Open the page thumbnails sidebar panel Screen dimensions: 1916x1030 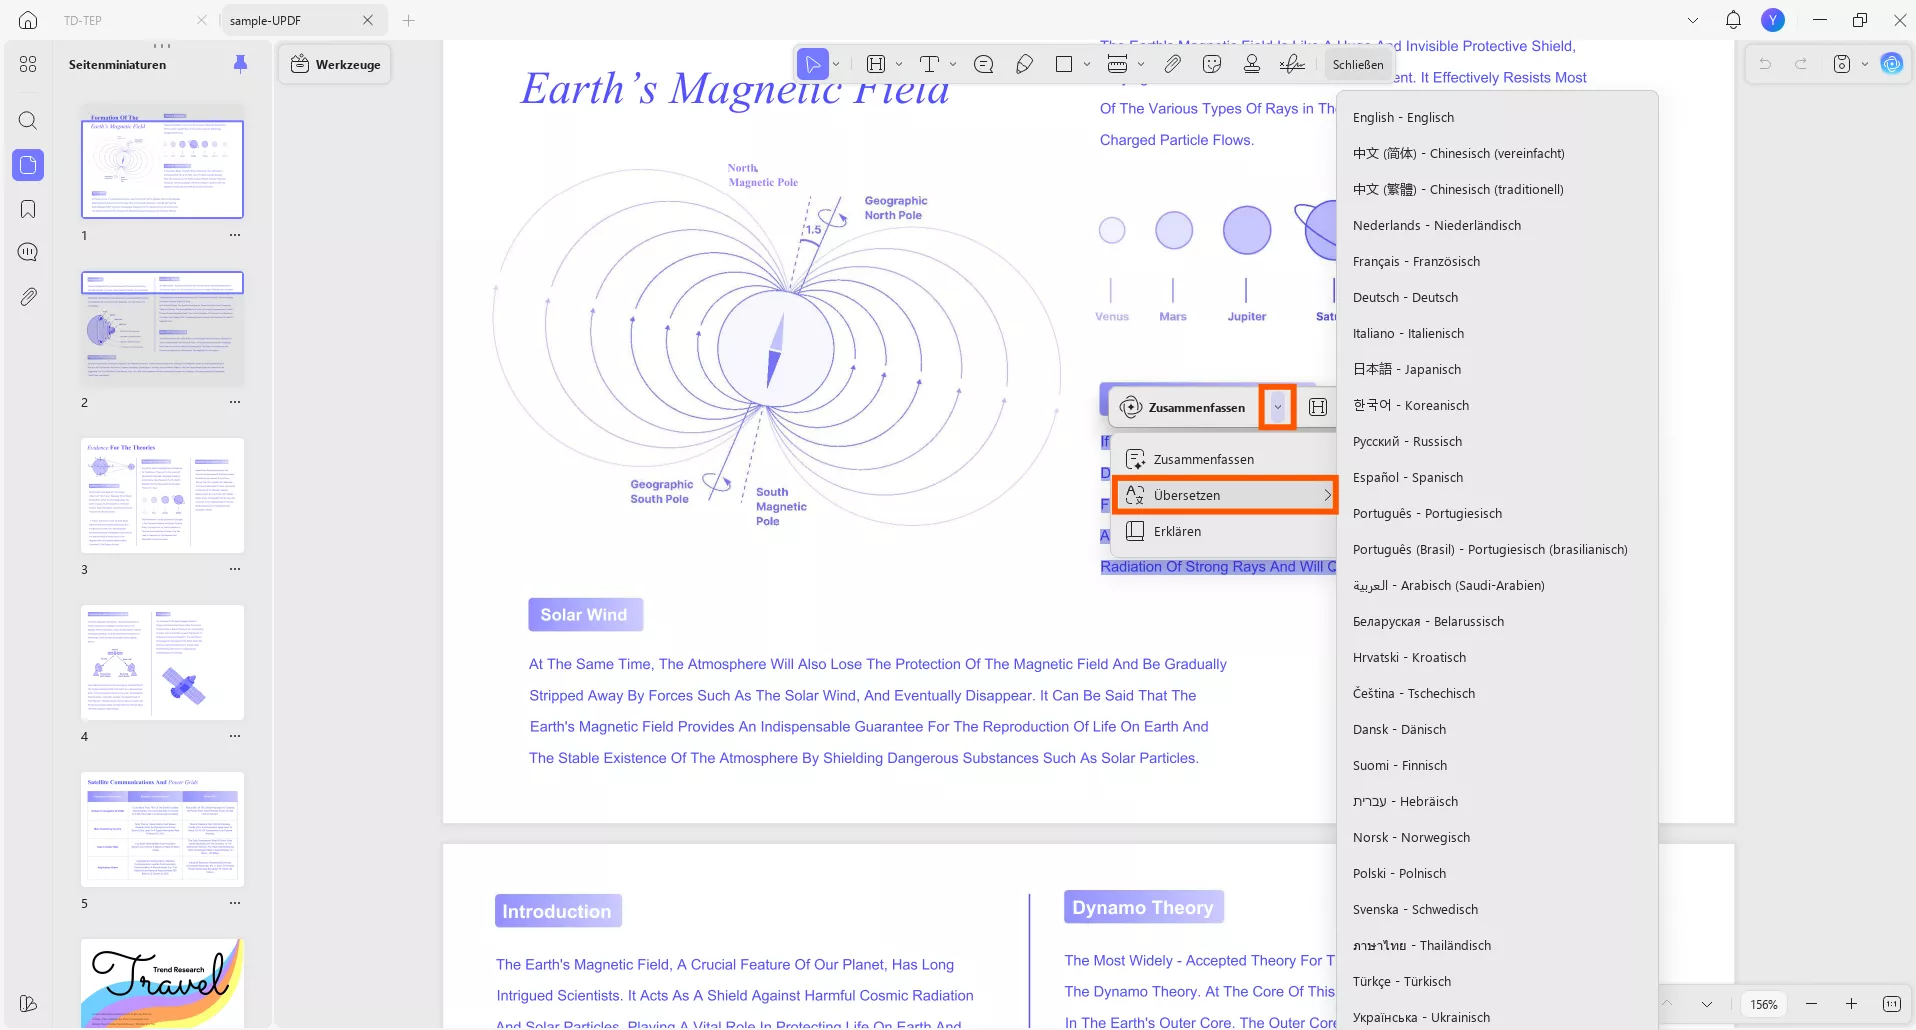[28, 165]
